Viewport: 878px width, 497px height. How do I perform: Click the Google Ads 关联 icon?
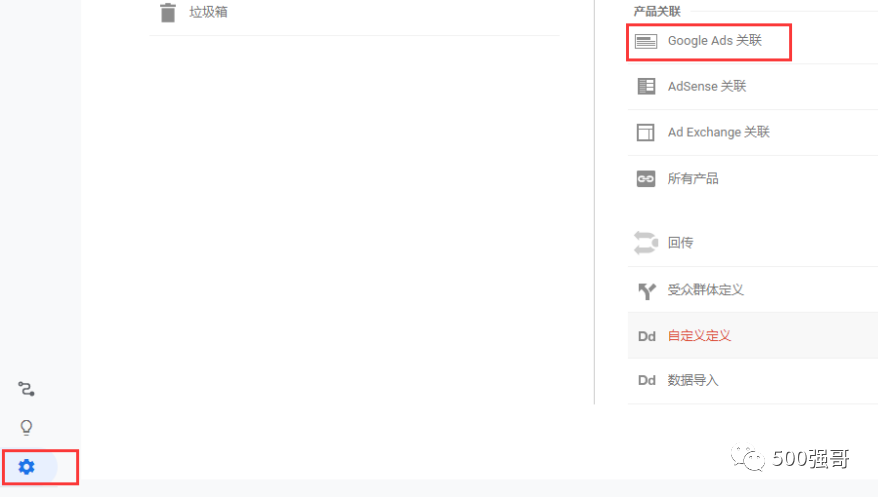pos(646,41)
